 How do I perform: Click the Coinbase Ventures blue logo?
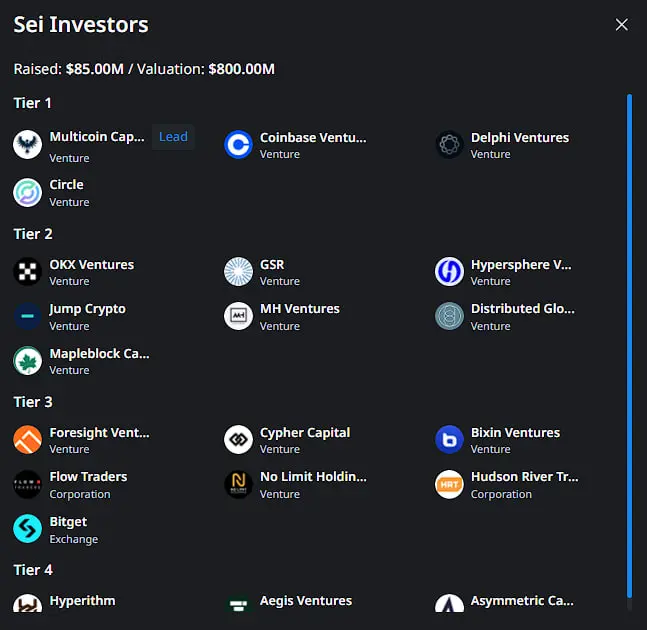pos(238,144)
